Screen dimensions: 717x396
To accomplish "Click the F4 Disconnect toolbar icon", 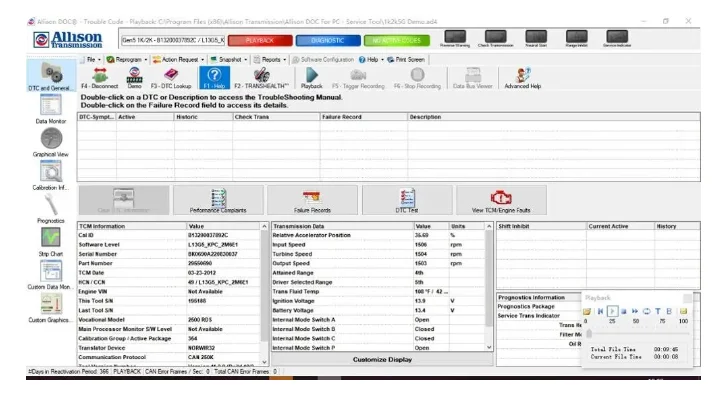I will (99, 78).
